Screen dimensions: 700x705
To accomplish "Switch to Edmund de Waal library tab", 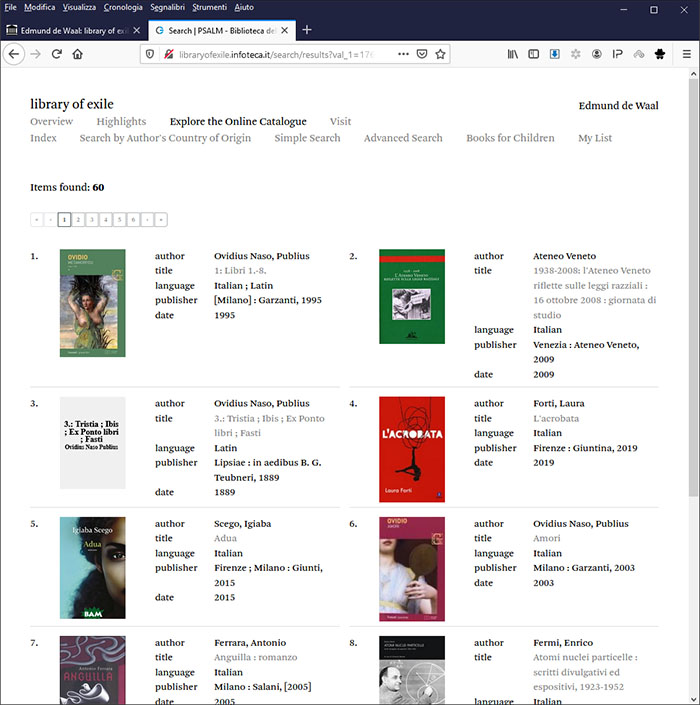I will point(73,31).
